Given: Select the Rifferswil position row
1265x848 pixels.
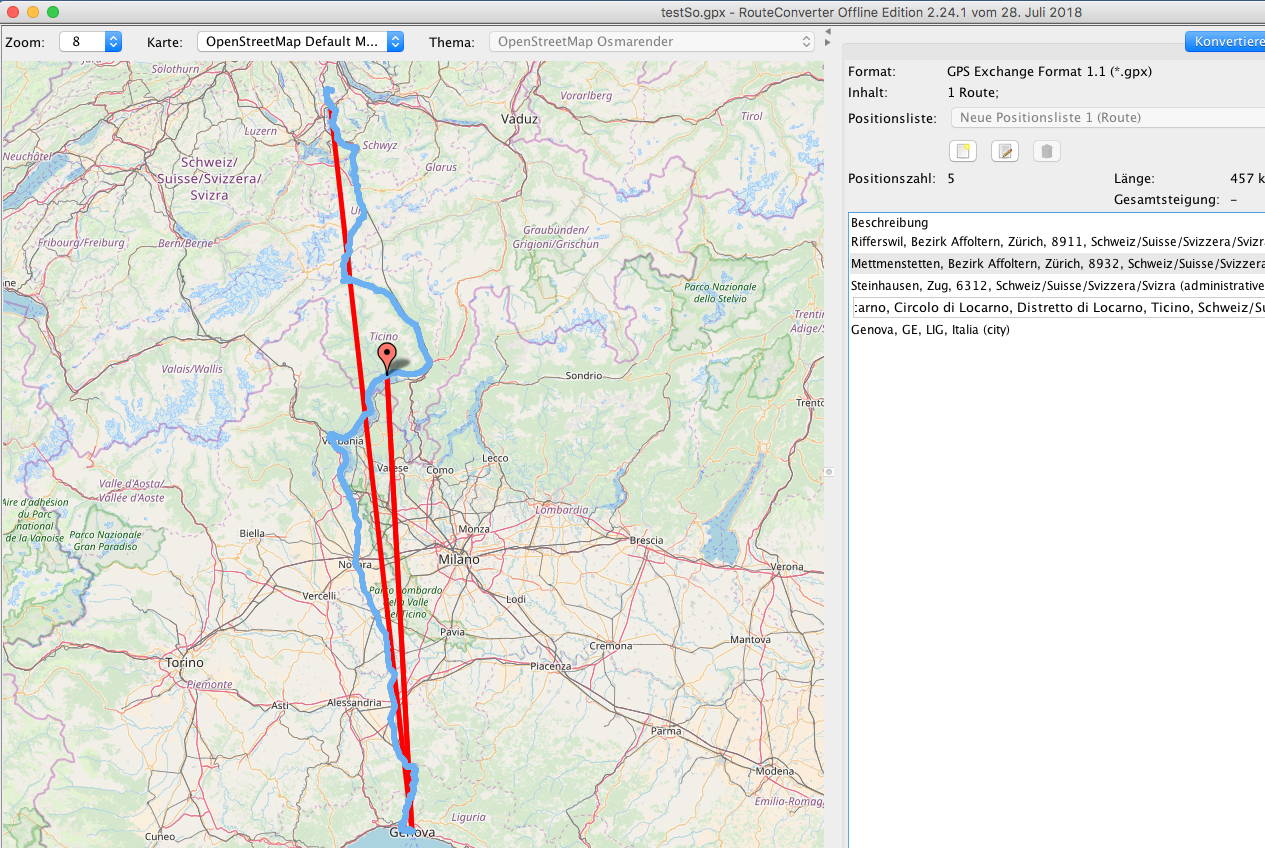Looking at the screenshot, I should tap(1056, 242).
